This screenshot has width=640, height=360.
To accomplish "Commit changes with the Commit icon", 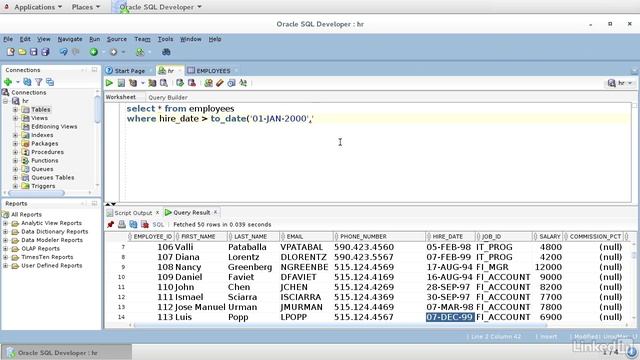I will [x=180, y=83].
